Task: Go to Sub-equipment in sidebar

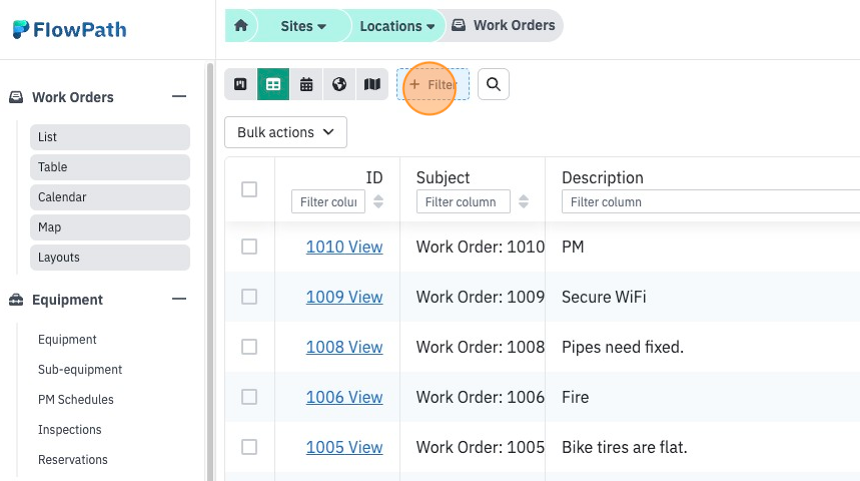Action: [x=80, y=370]
